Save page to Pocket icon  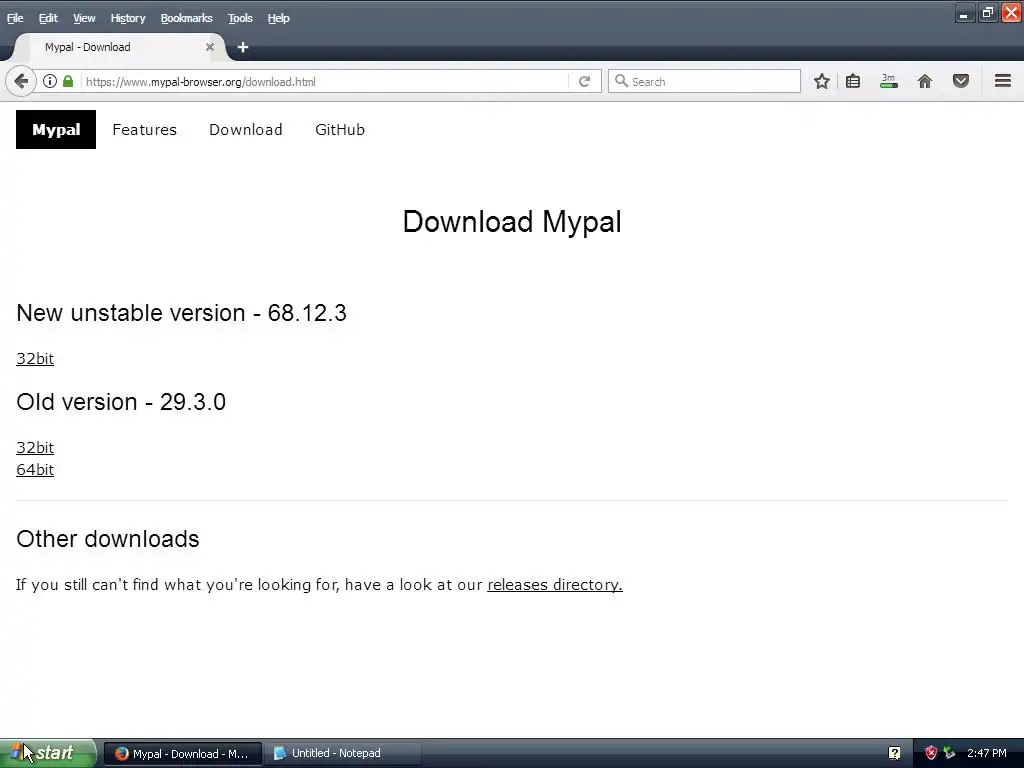click(x=961, y=82)
